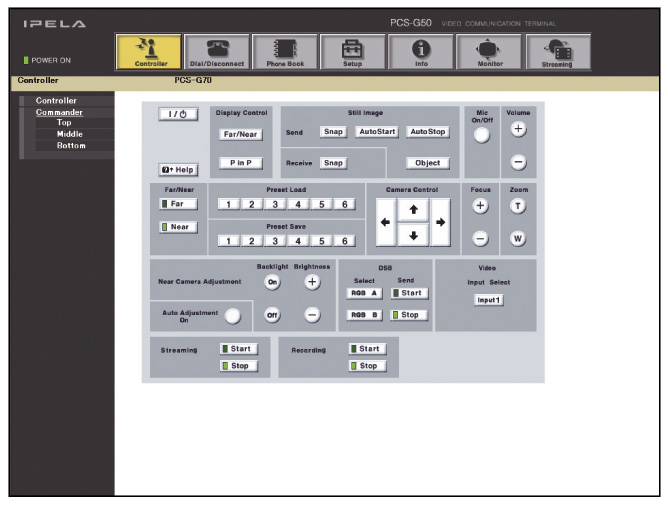Toggle the power I/O button
Viewport: 668px width, 505px height.
tap(175, 115)
